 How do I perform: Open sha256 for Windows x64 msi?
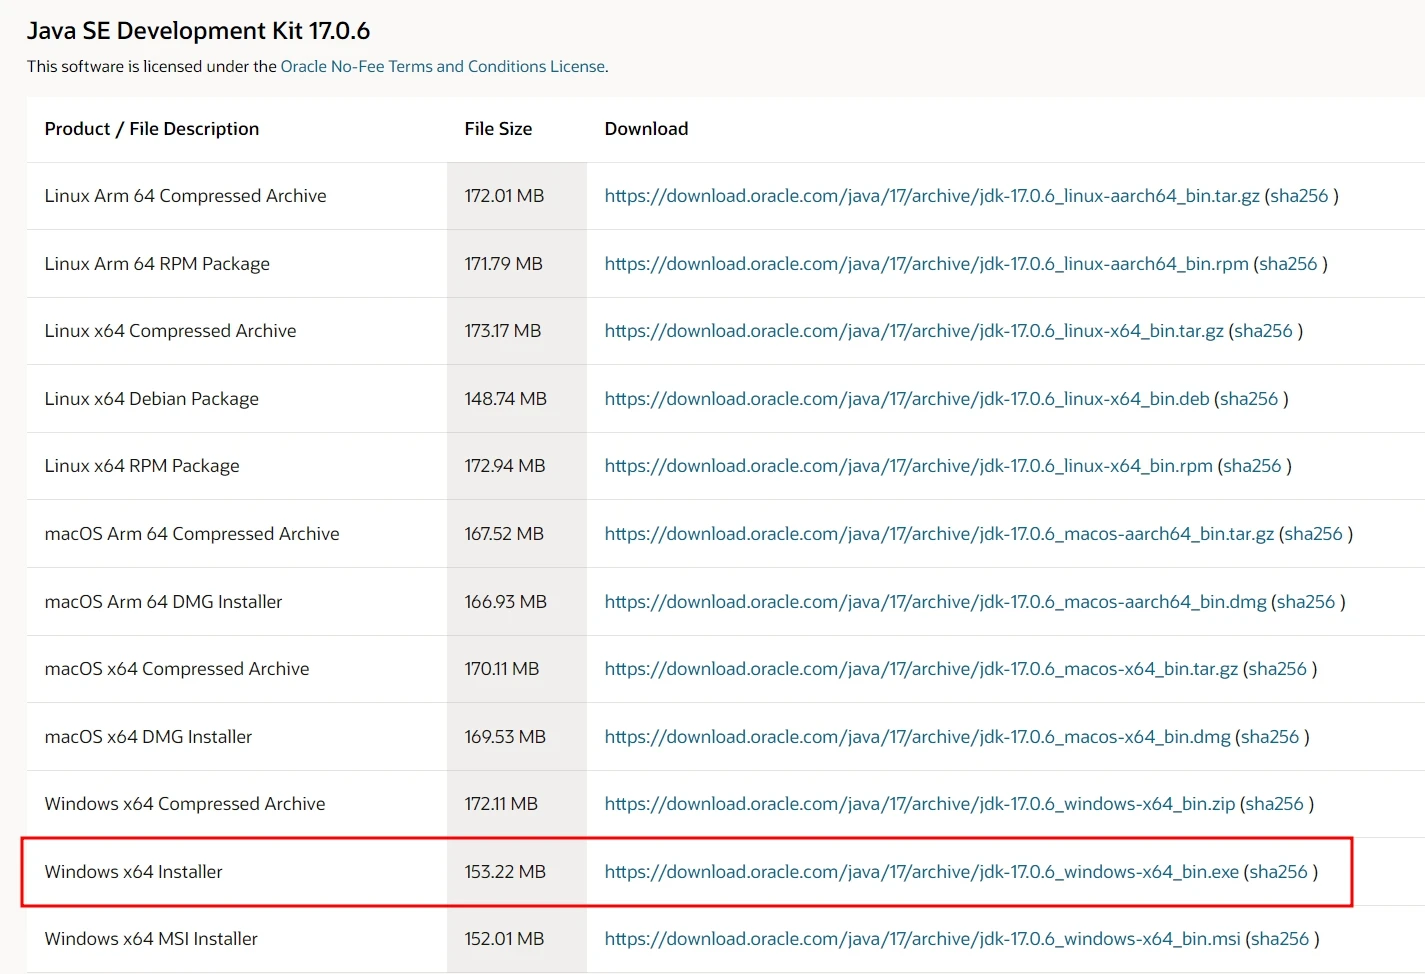click(1280, 939)
